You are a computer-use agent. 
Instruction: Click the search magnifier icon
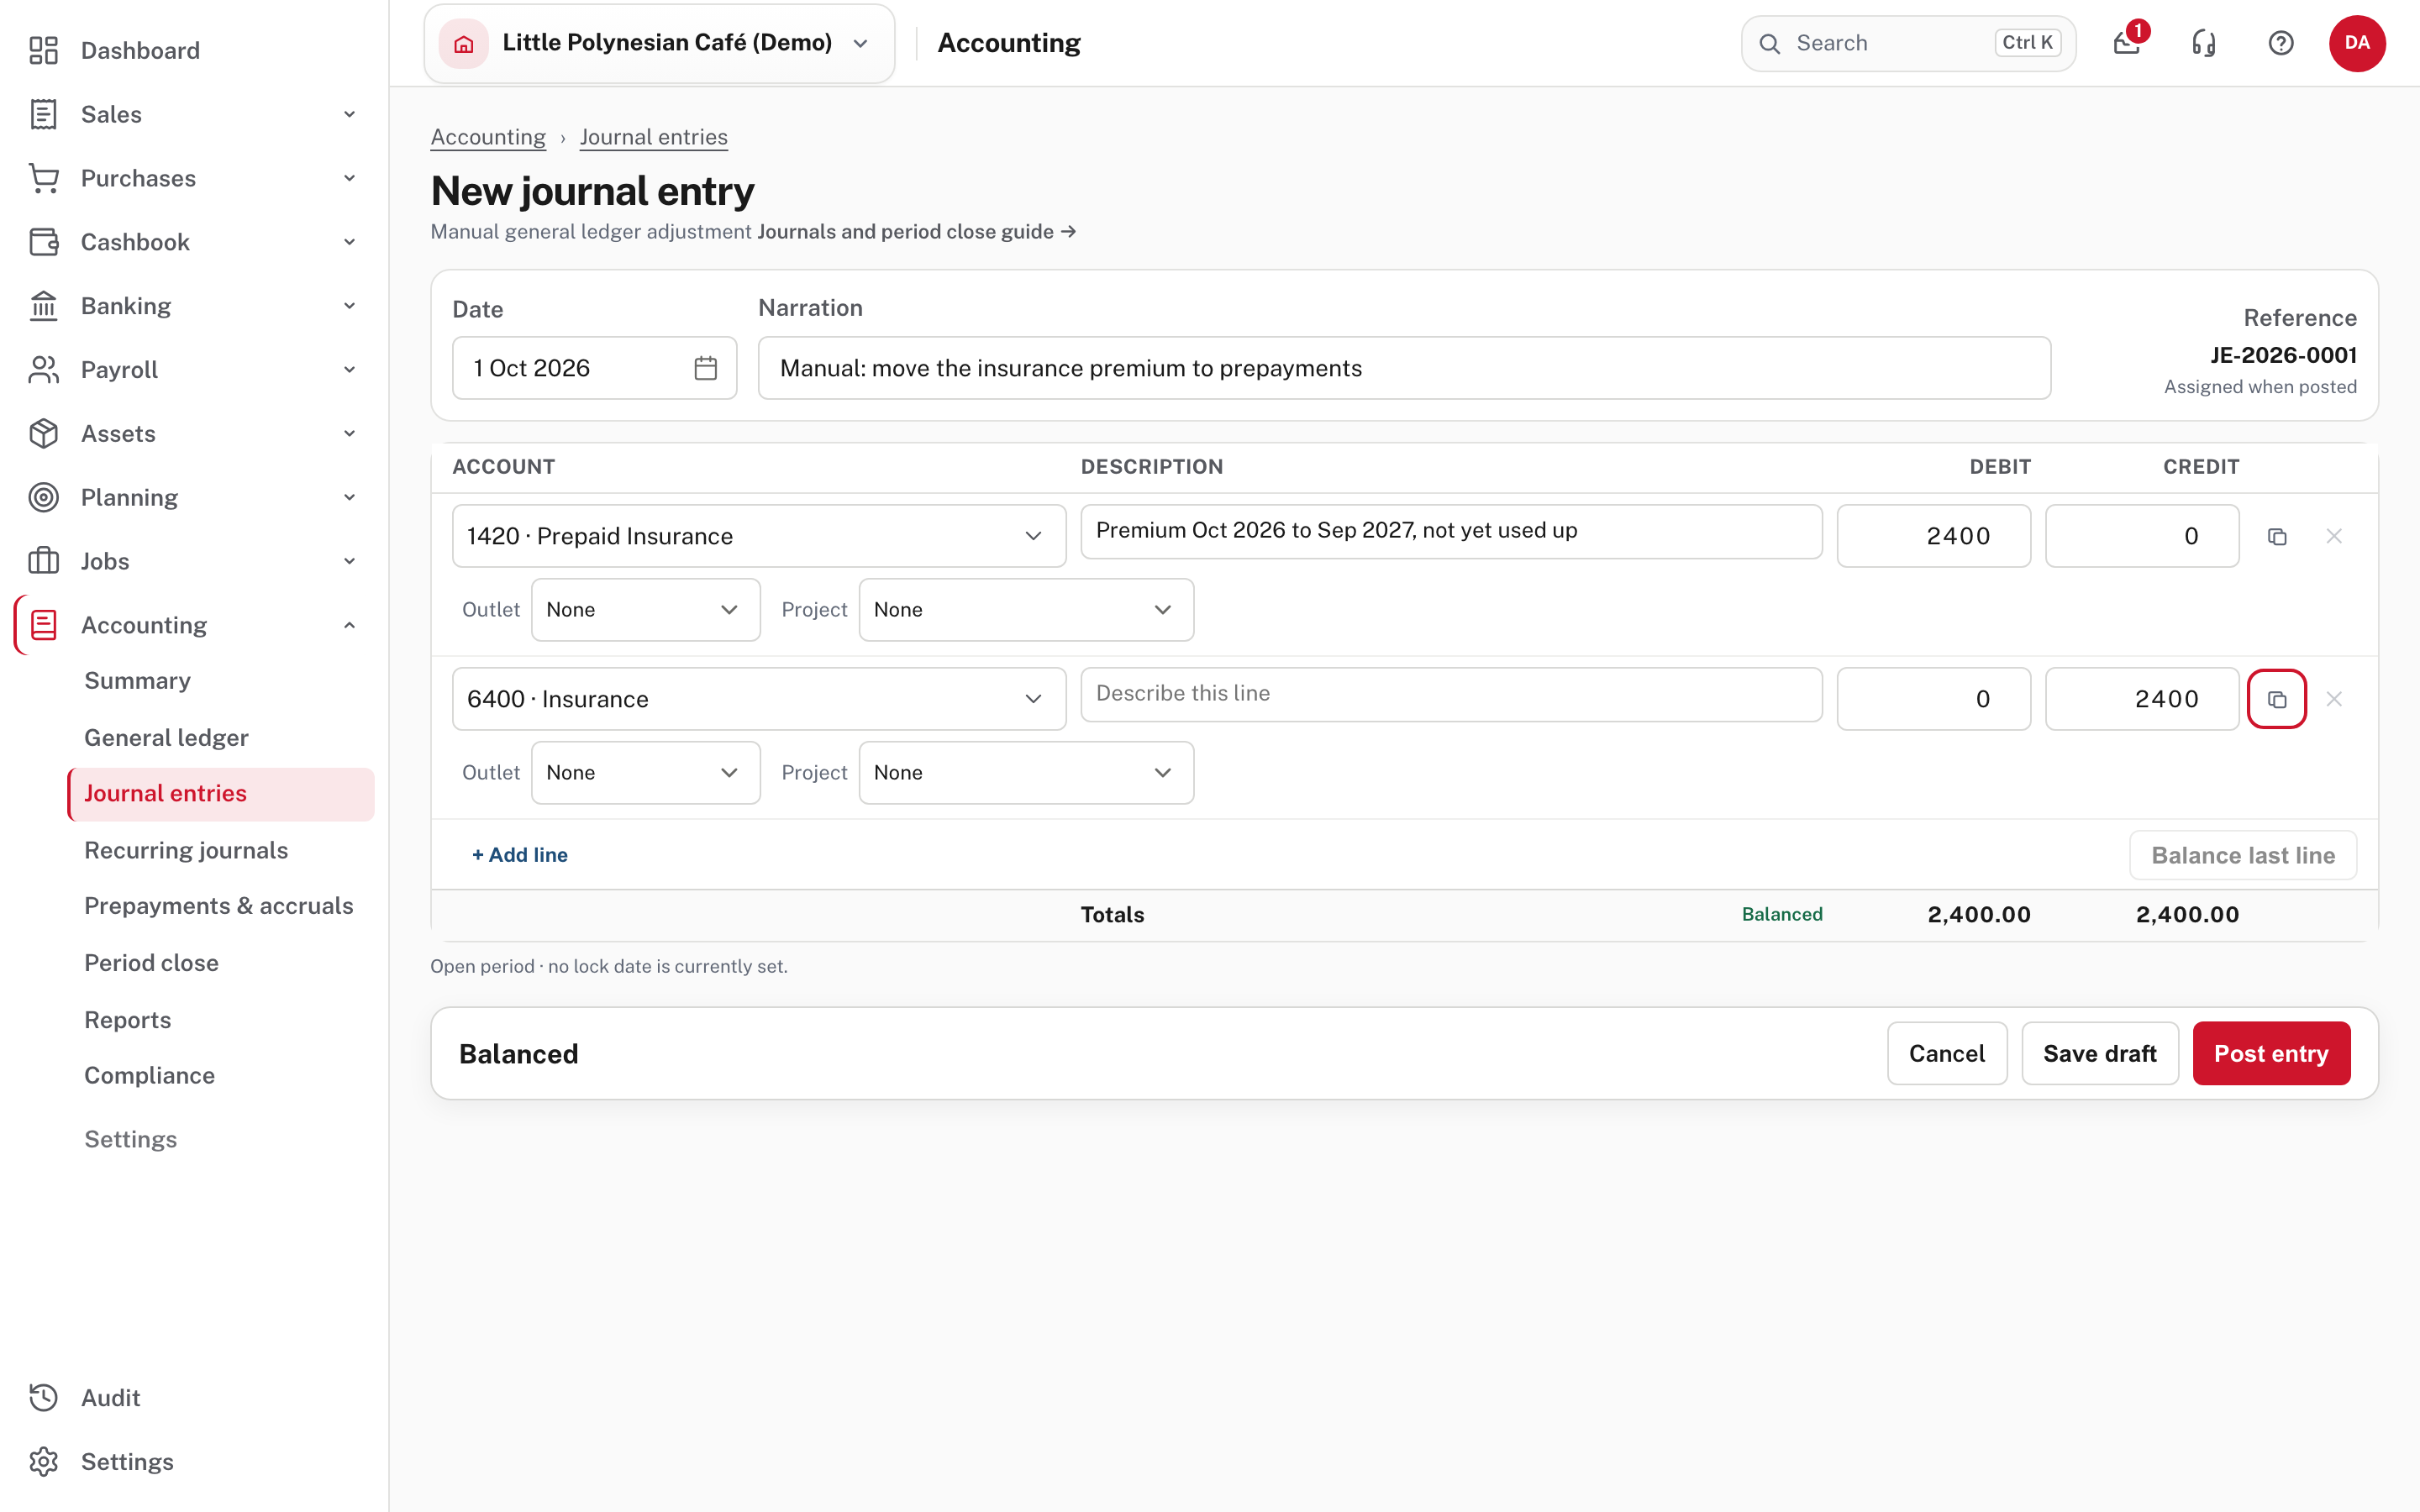[x=1769, y=43]
